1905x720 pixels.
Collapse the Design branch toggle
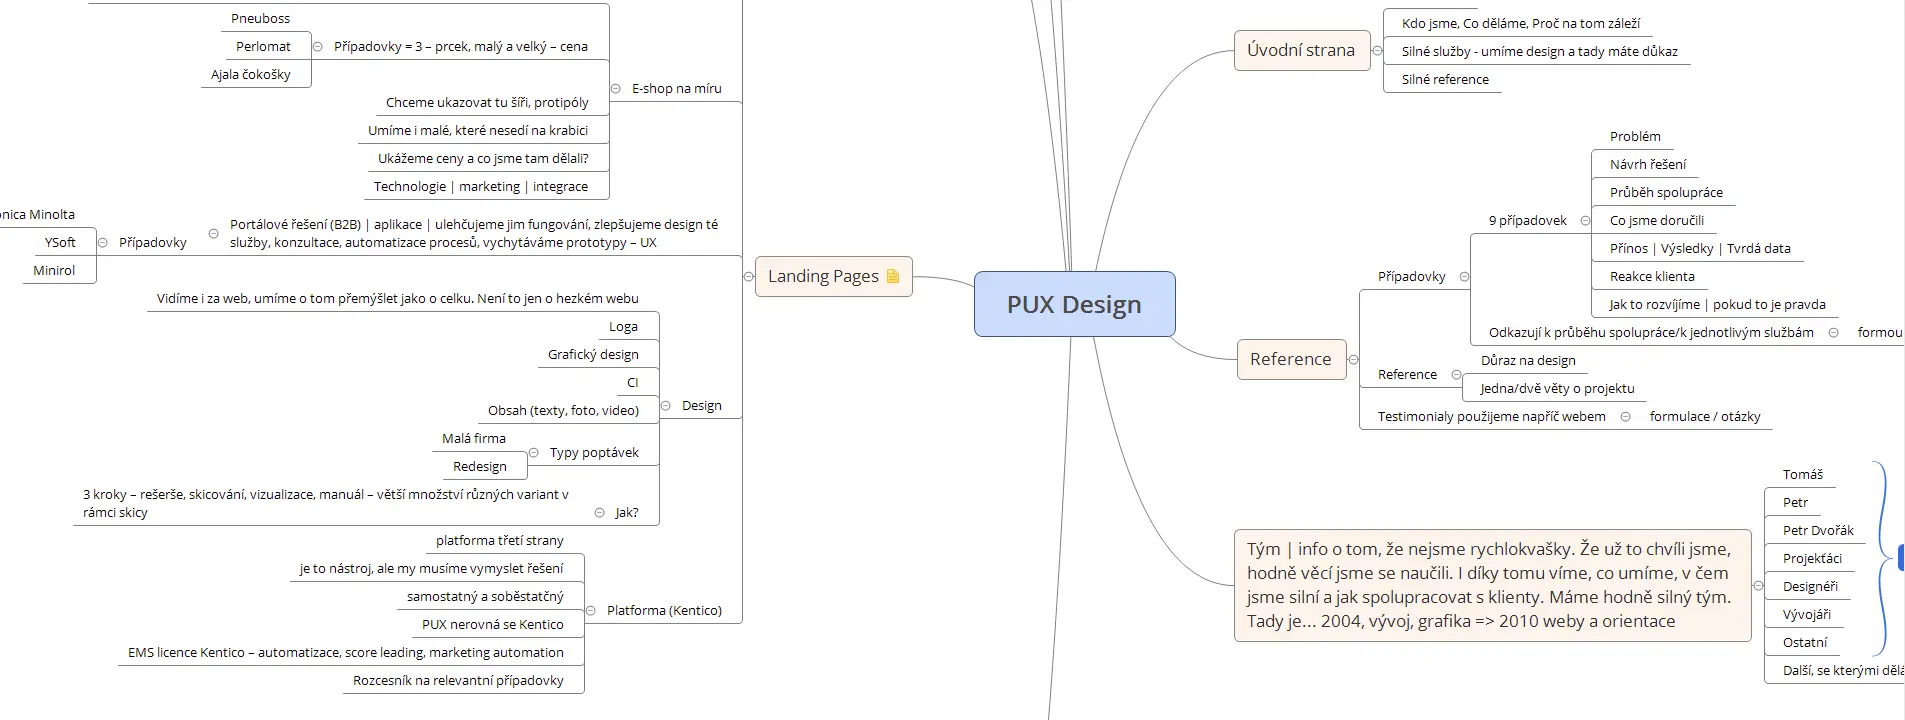coord(666,406)
